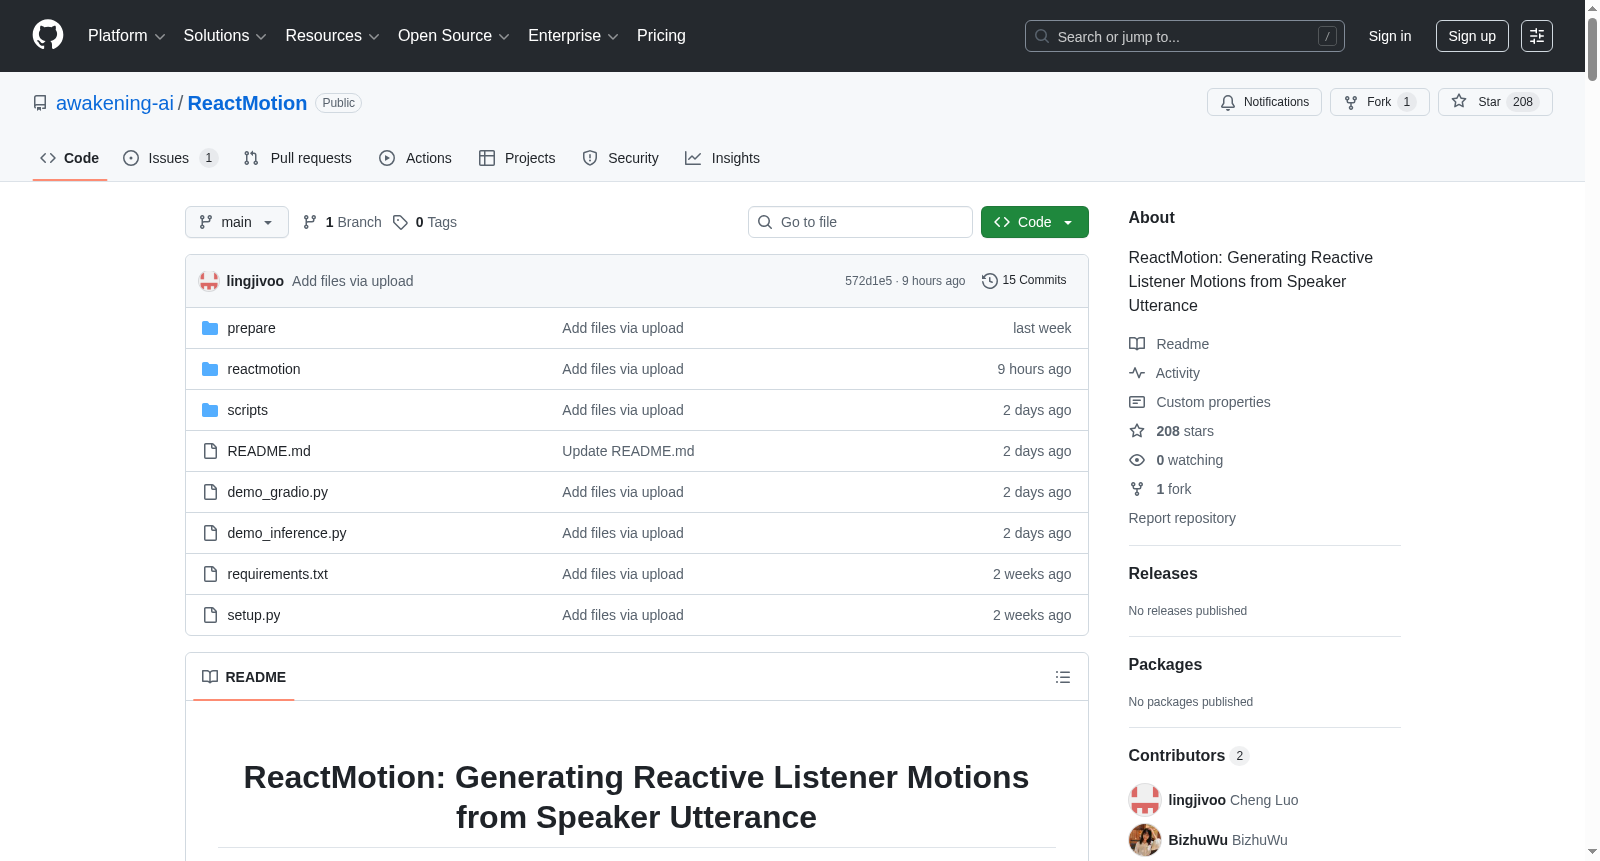The image size is (1600, 861).
Task: Open the green Code dropdown button
Action: (x=1035, y=222)
